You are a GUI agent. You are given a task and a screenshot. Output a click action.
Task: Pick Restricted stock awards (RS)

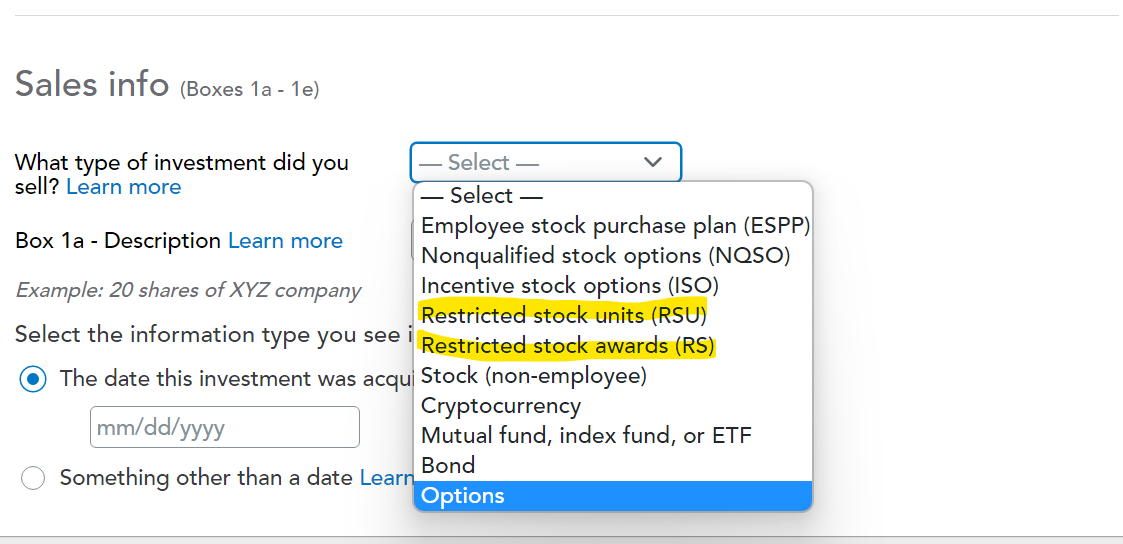coord(568,346)
